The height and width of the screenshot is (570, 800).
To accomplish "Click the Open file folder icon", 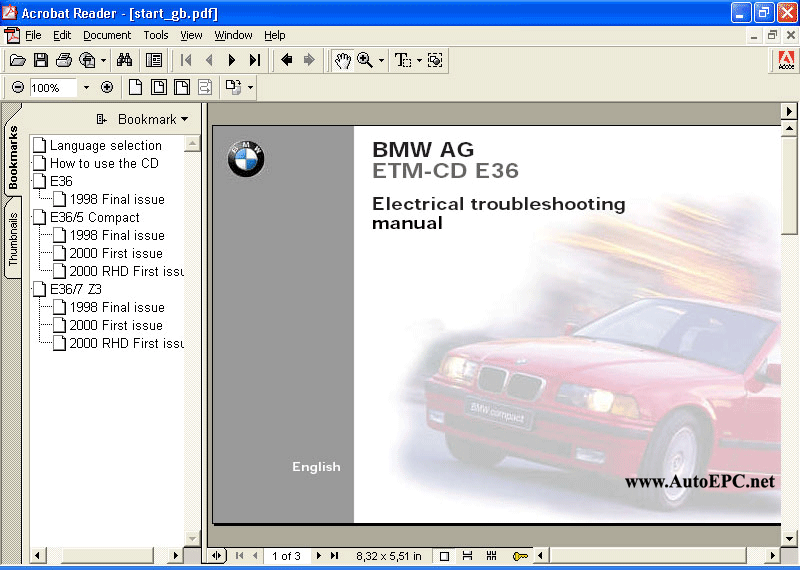I will (x=17, y=60).
